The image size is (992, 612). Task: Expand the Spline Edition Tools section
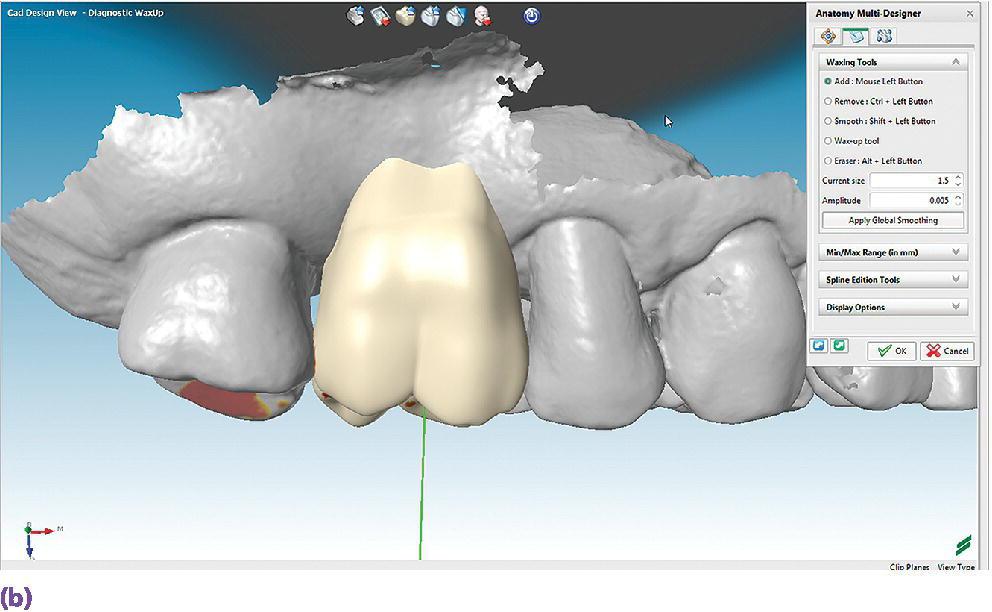tap(956, 280)
